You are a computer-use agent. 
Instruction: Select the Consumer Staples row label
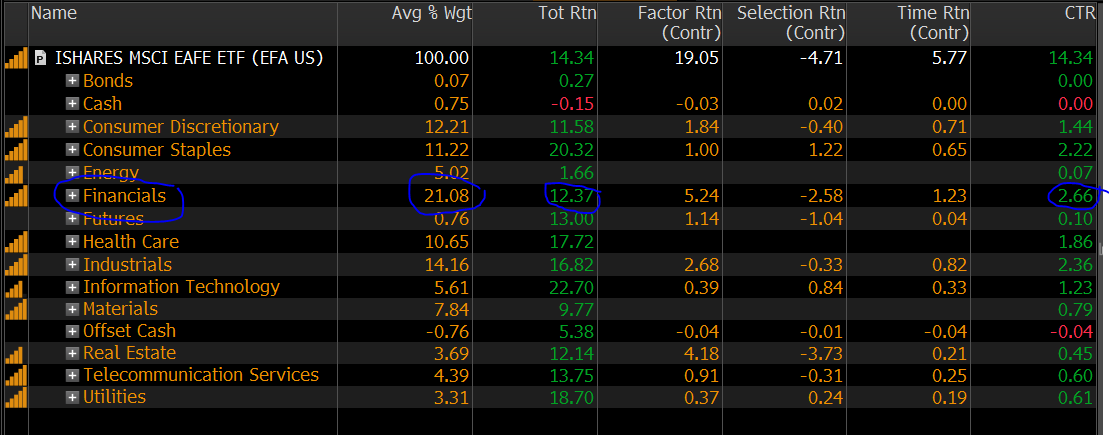[x=156, y=150]
